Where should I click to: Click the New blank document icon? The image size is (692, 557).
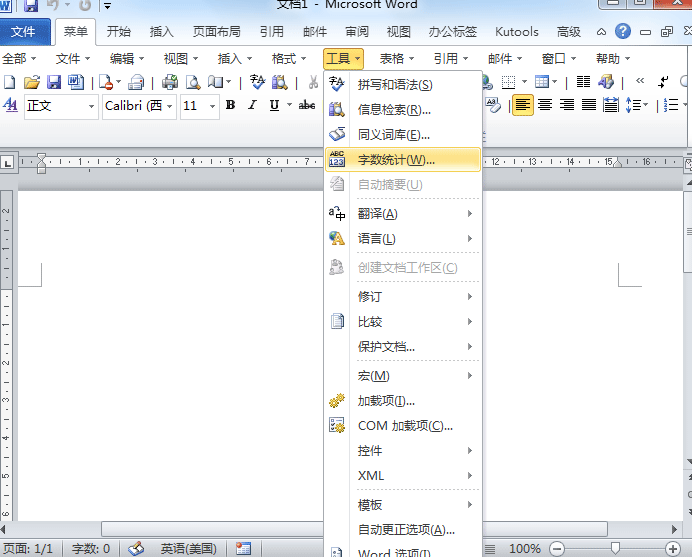(x=9, y=82)
